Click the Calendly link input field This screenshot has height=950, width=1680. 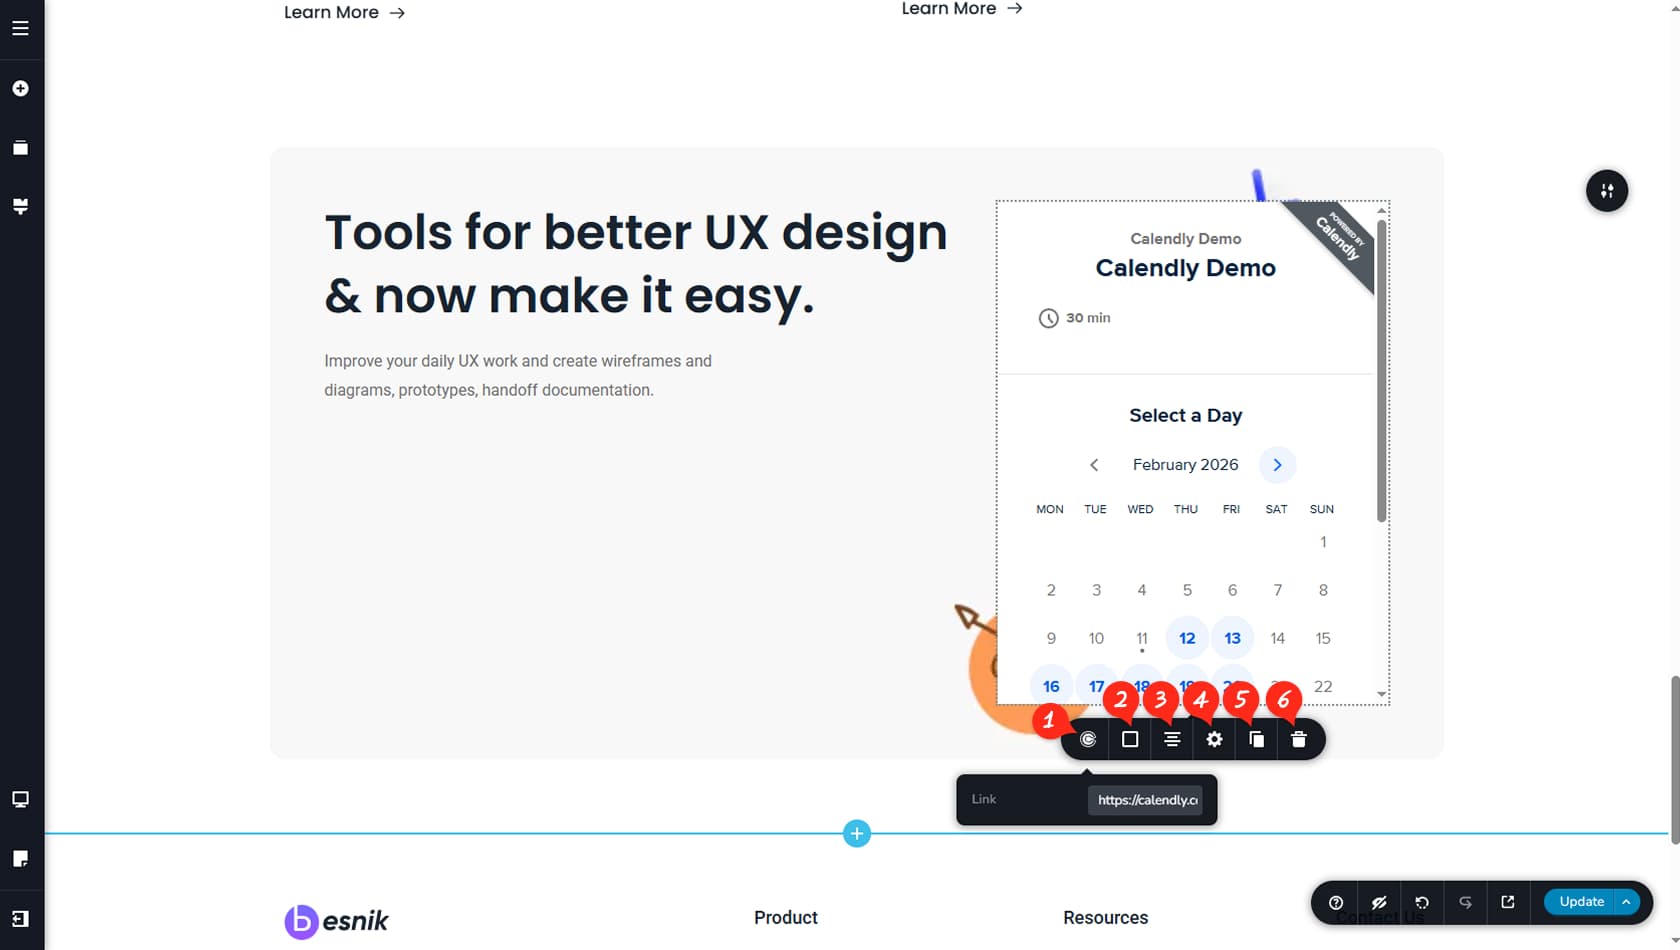(1146, 800)
